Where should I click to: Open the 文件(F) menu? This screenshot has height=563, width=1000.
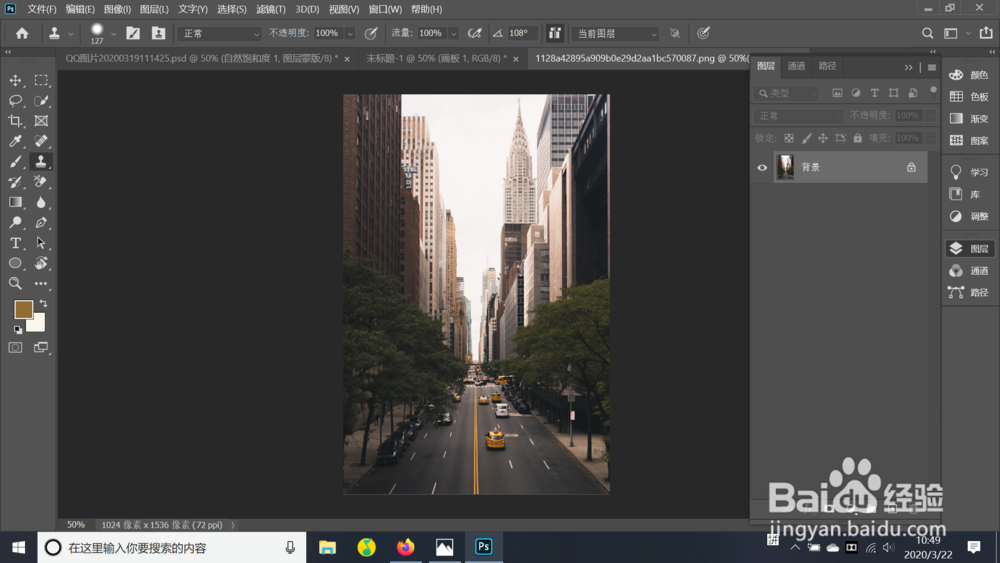pyautogui.click(x=41, y=9)
